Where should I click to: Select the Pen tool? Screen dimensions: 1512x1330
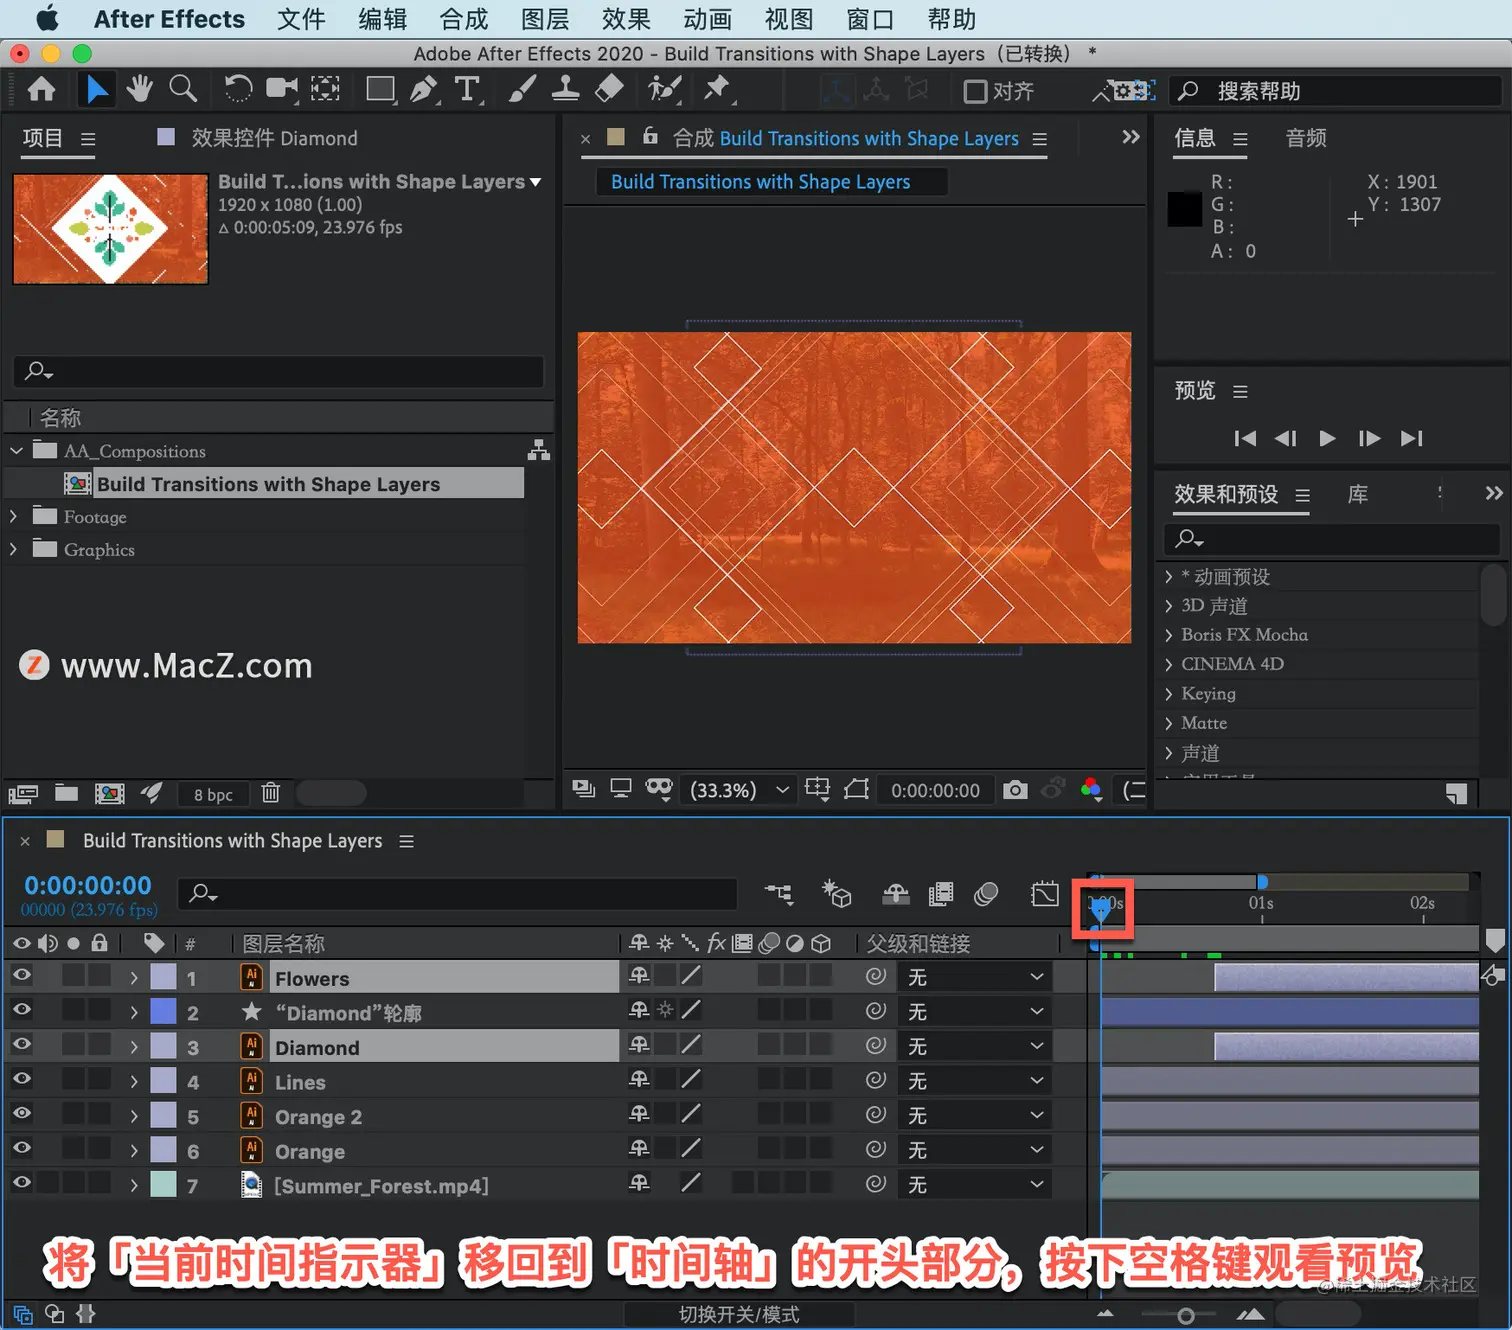pyautogui.click(x=424, y=90)
